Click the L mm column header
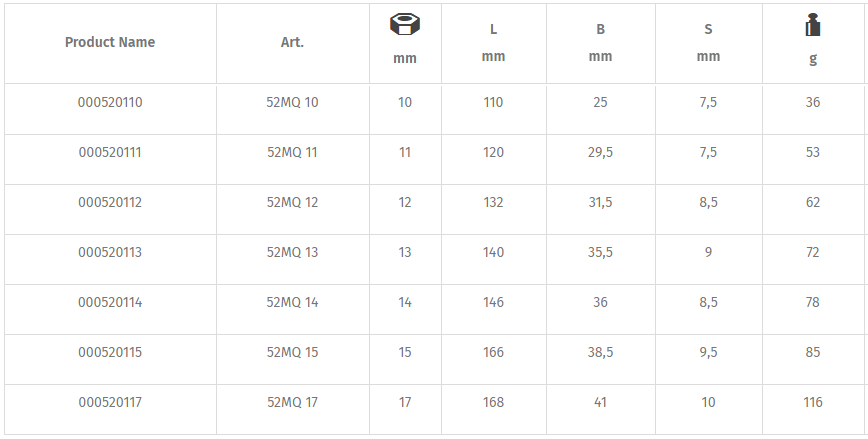Image resolution: width=868 pixels, height=439 pixels. (x=493, y=43)
